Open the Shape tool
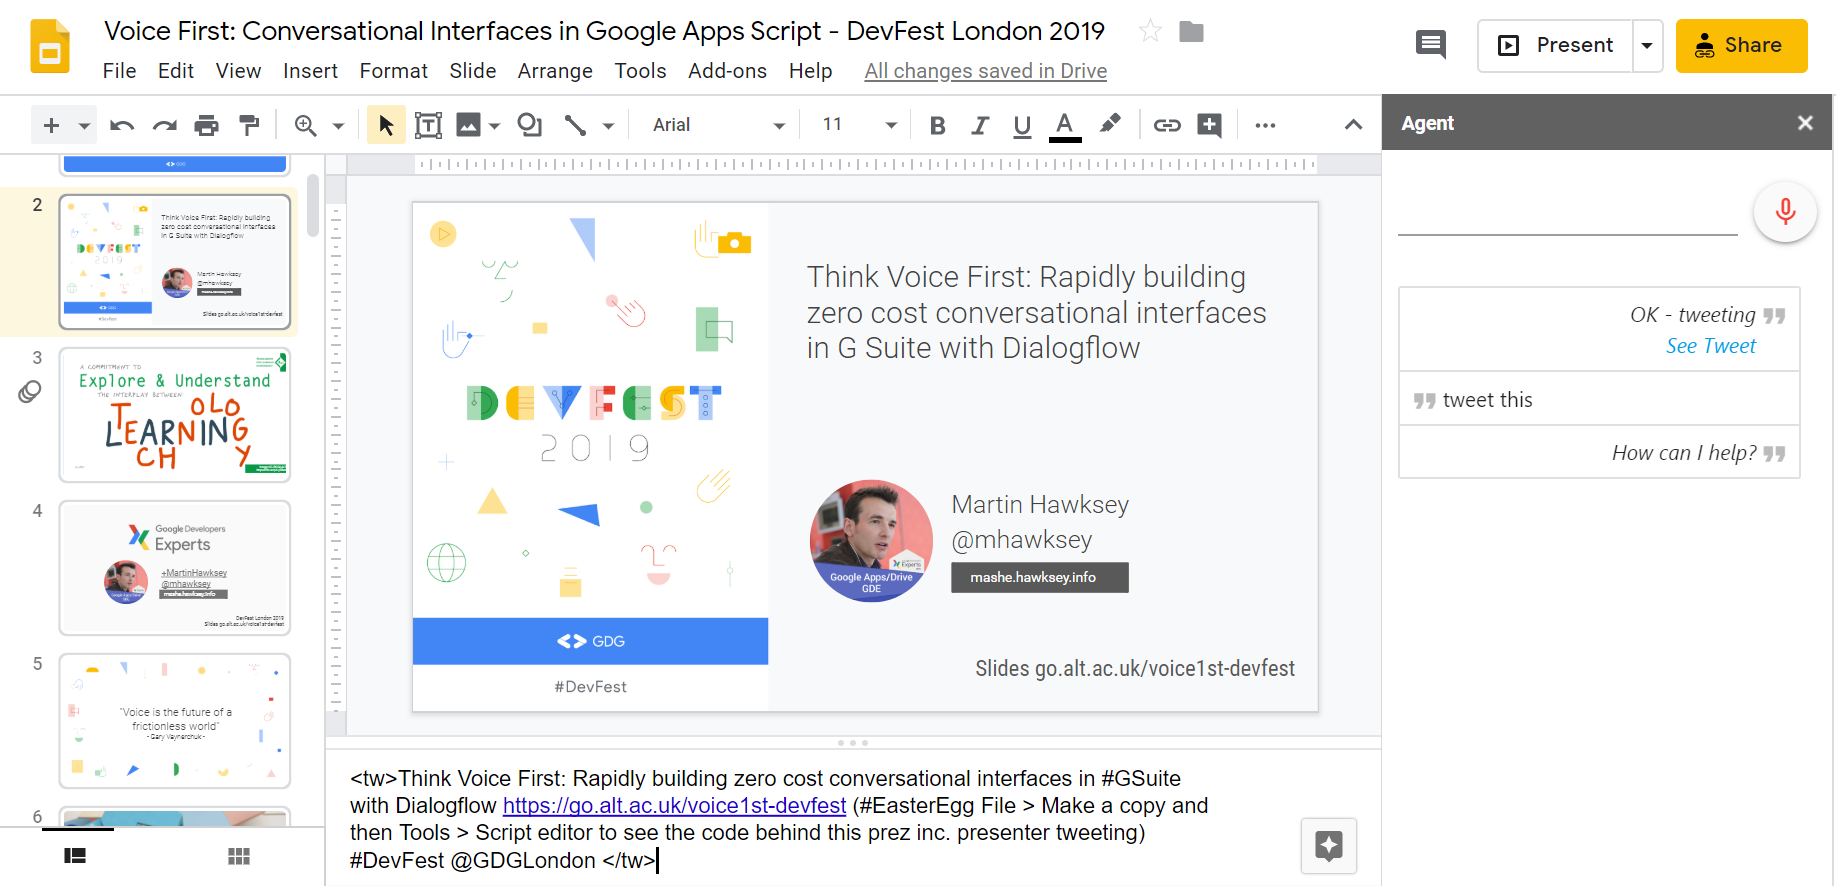This screenshot has width=1836, height=886. coord(529,125)
